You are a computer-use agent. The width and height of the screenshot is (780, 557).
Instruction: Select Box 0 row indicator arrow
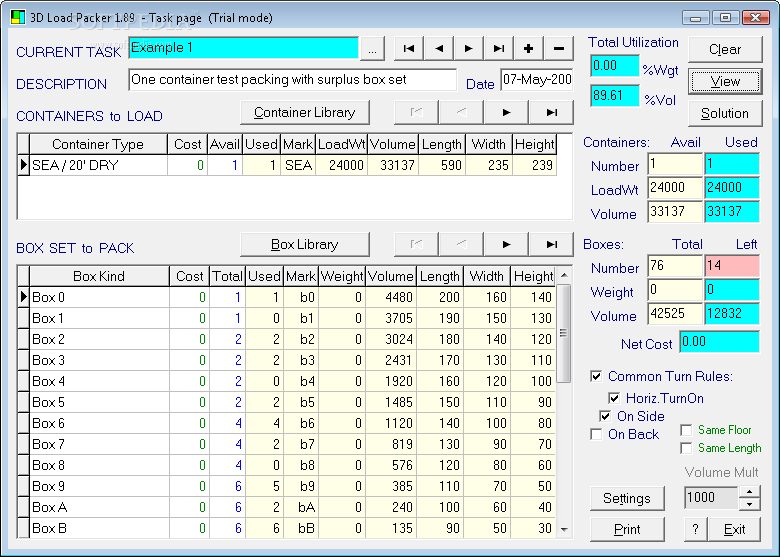[x=23, y=297]
